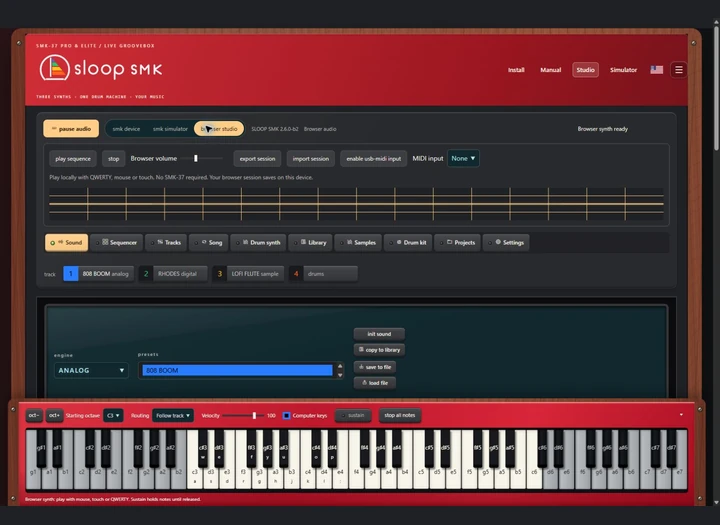Click the oct+ button

pyautogui.click(x=54, y=415)
